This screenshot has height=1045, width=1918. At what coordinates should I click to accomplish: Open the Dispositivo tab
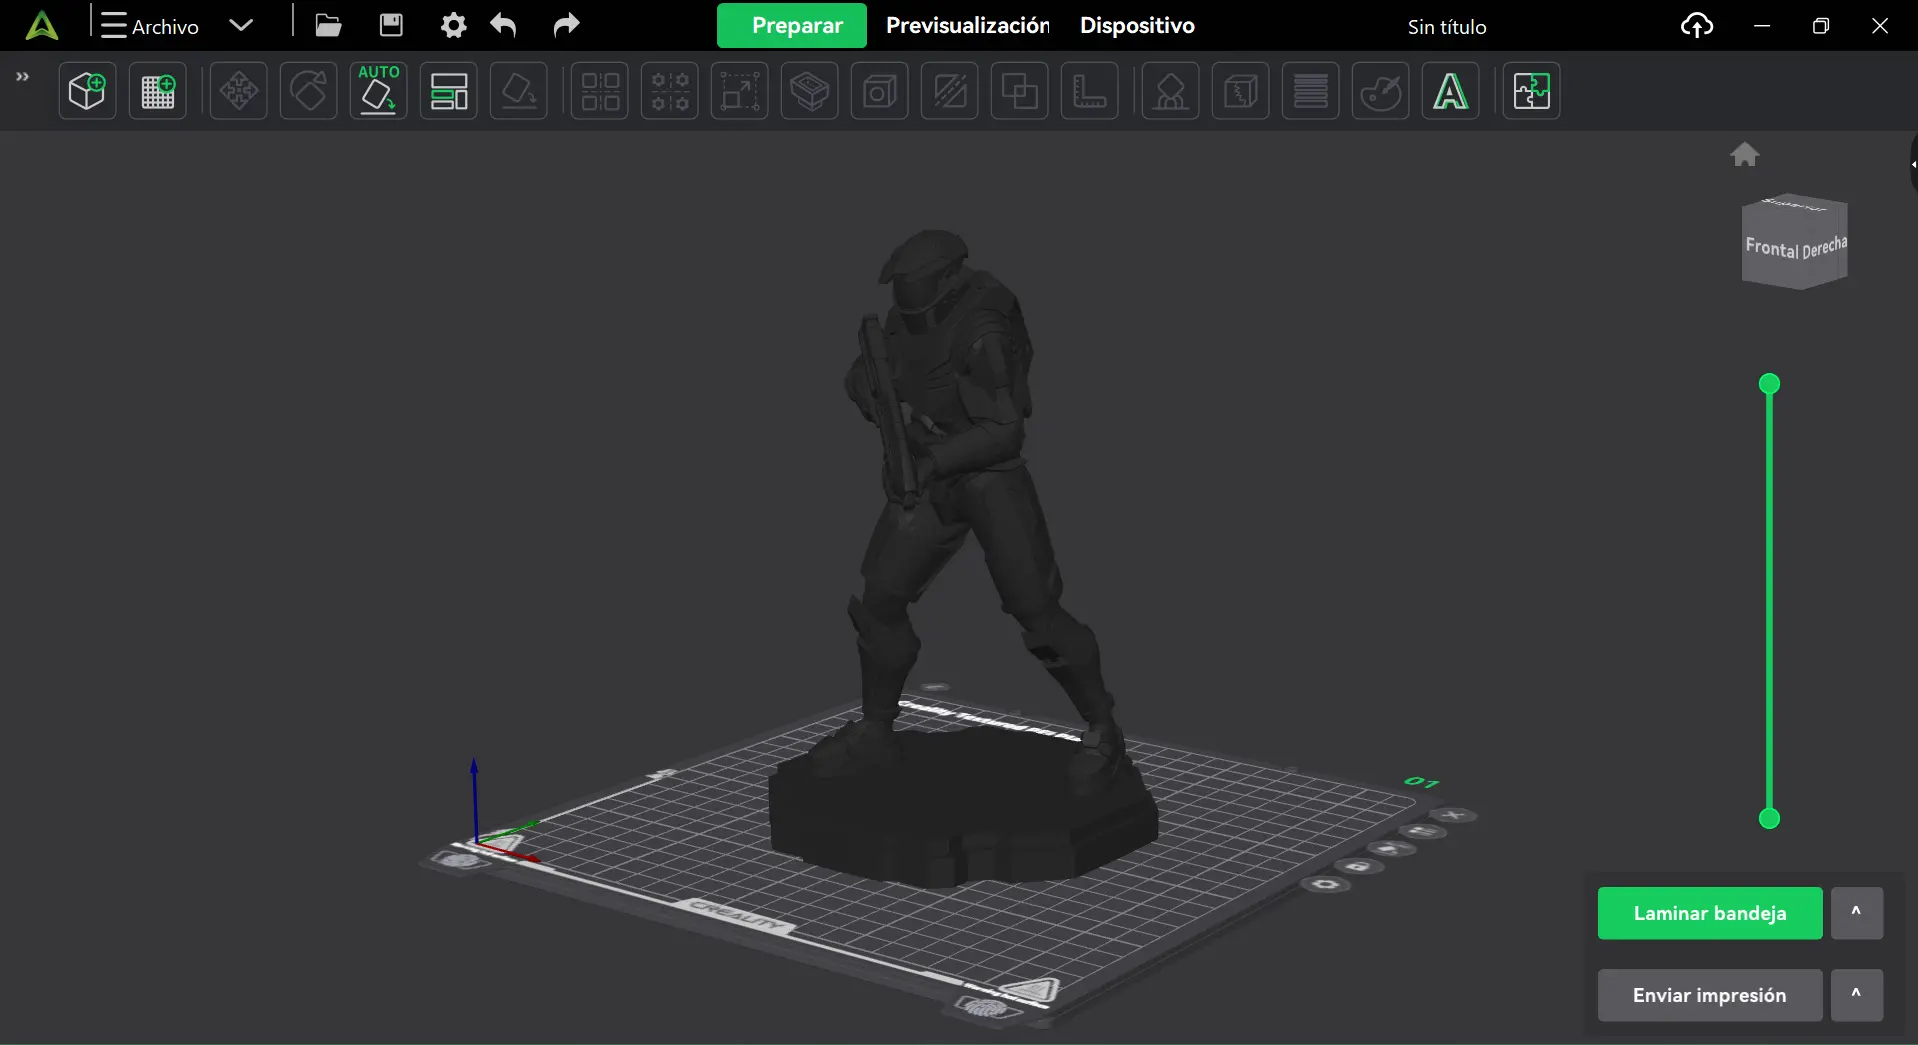(x=1137, y=26)
